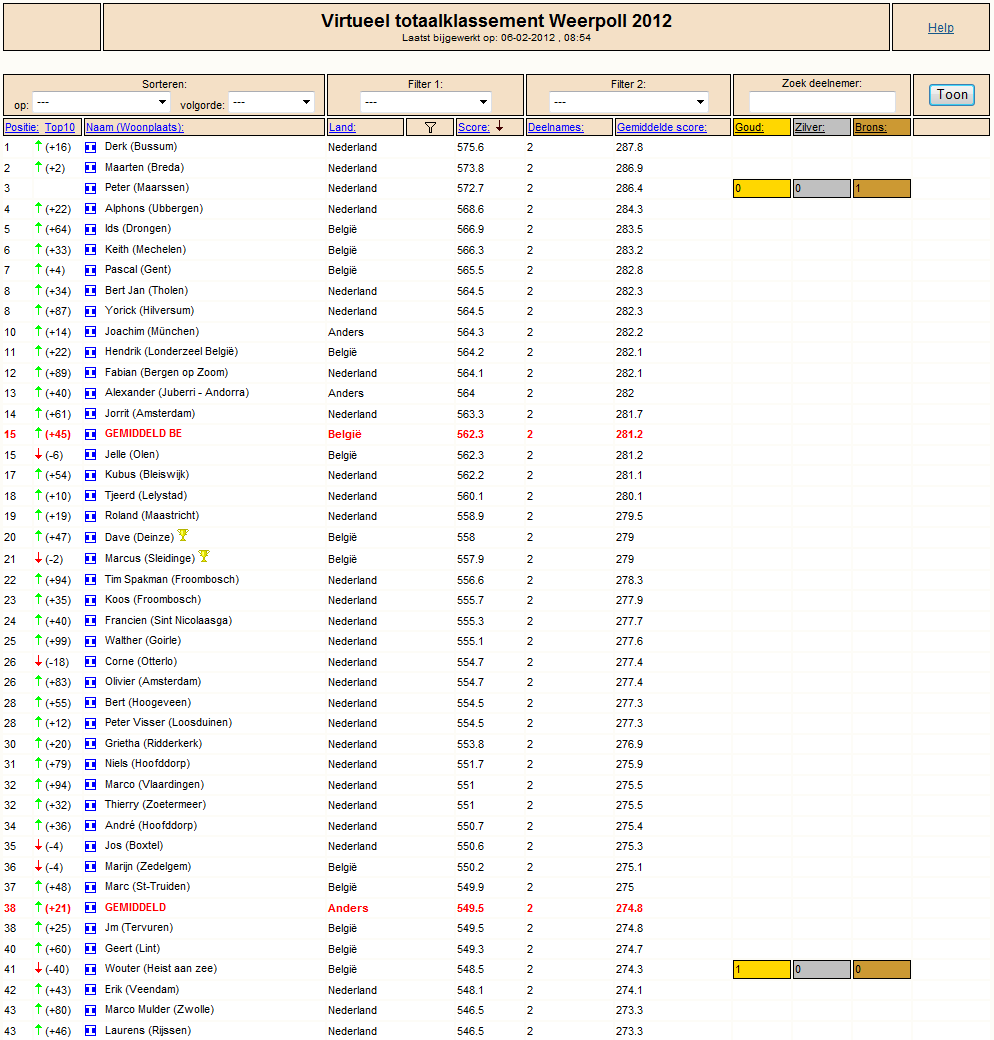Click the blue icon for GEMIDDELD BE row
This screenshot has width=994, height=1040.
tap(91, 434)
